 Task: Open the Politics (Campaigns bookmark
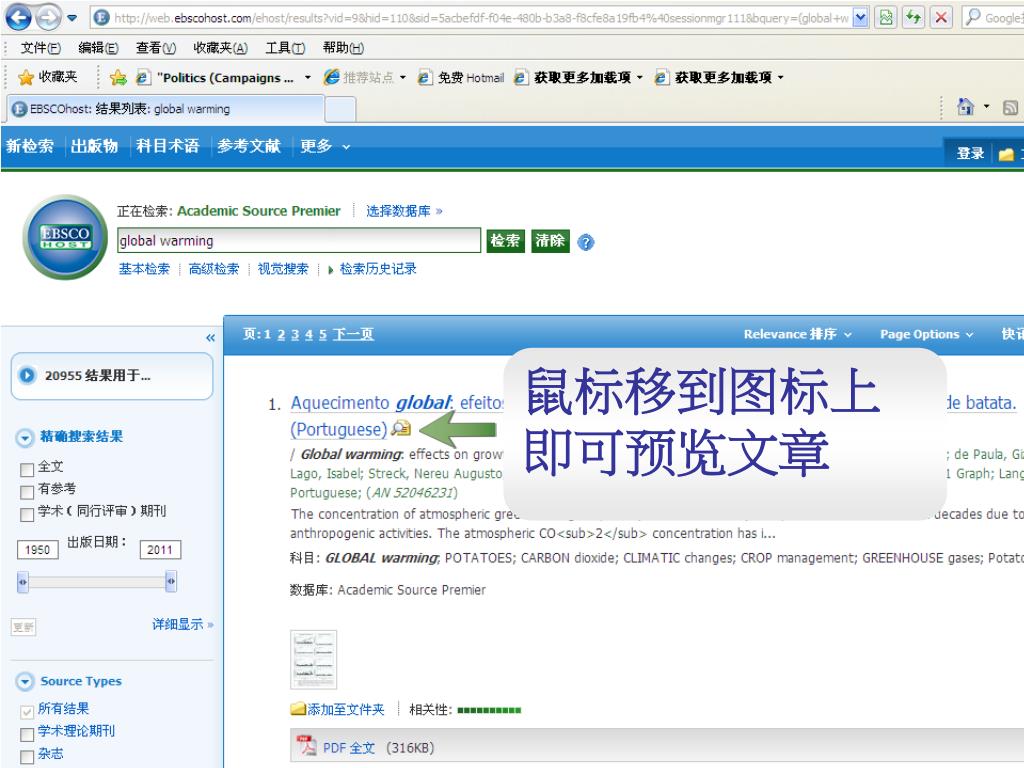click(x=216, y=78)
